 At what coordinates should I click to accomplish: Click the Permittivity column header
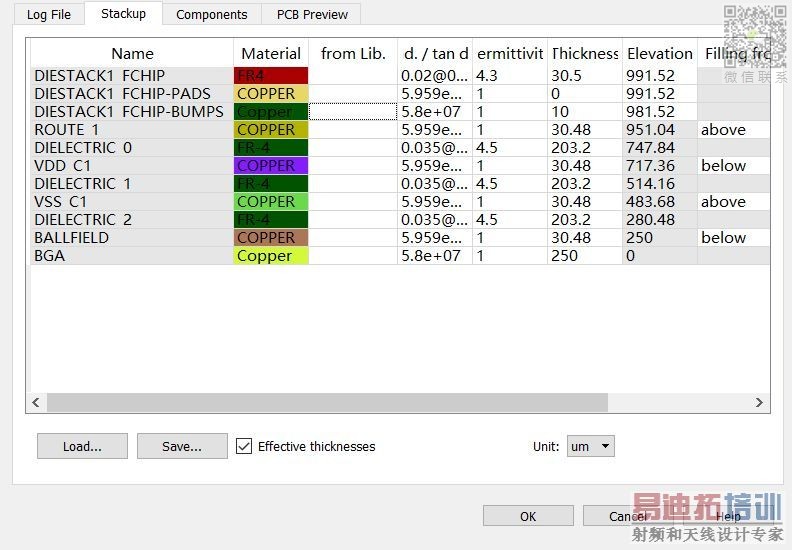[x=510, y=54]
